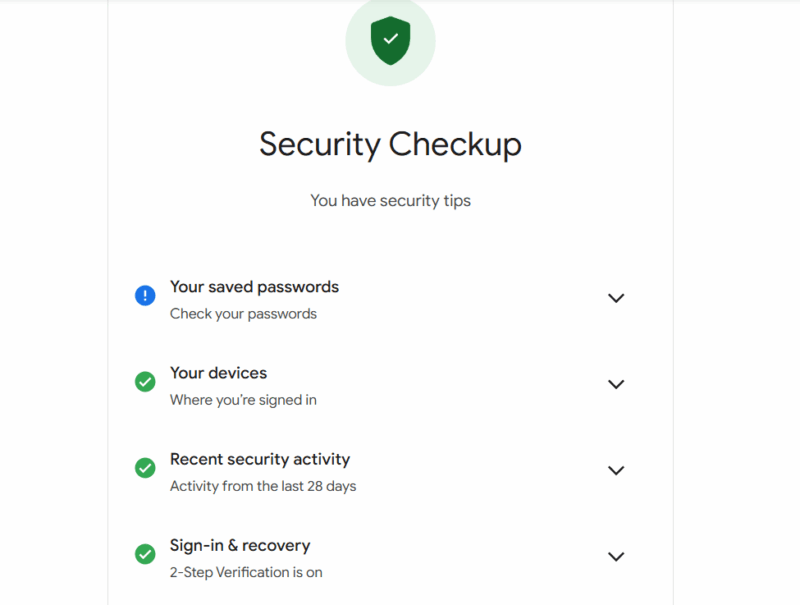
Task: Click Where you're signed in text
Action: pos(243,399)
